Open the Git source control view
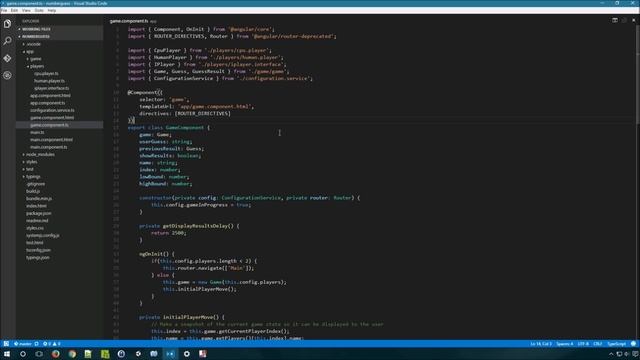640x360 pixels. pyautogui.click(x=7, y=58)
